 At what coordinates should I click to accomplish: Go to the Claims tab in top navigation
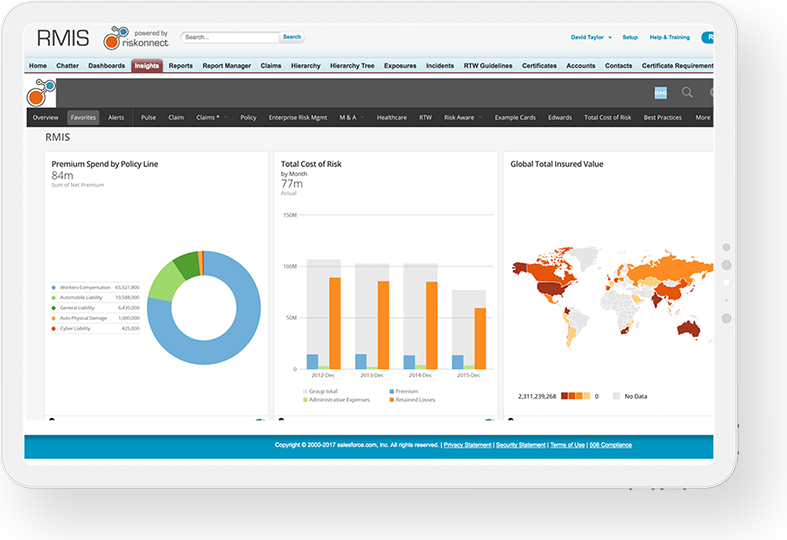pyautogui.click(x=271, y=66)
